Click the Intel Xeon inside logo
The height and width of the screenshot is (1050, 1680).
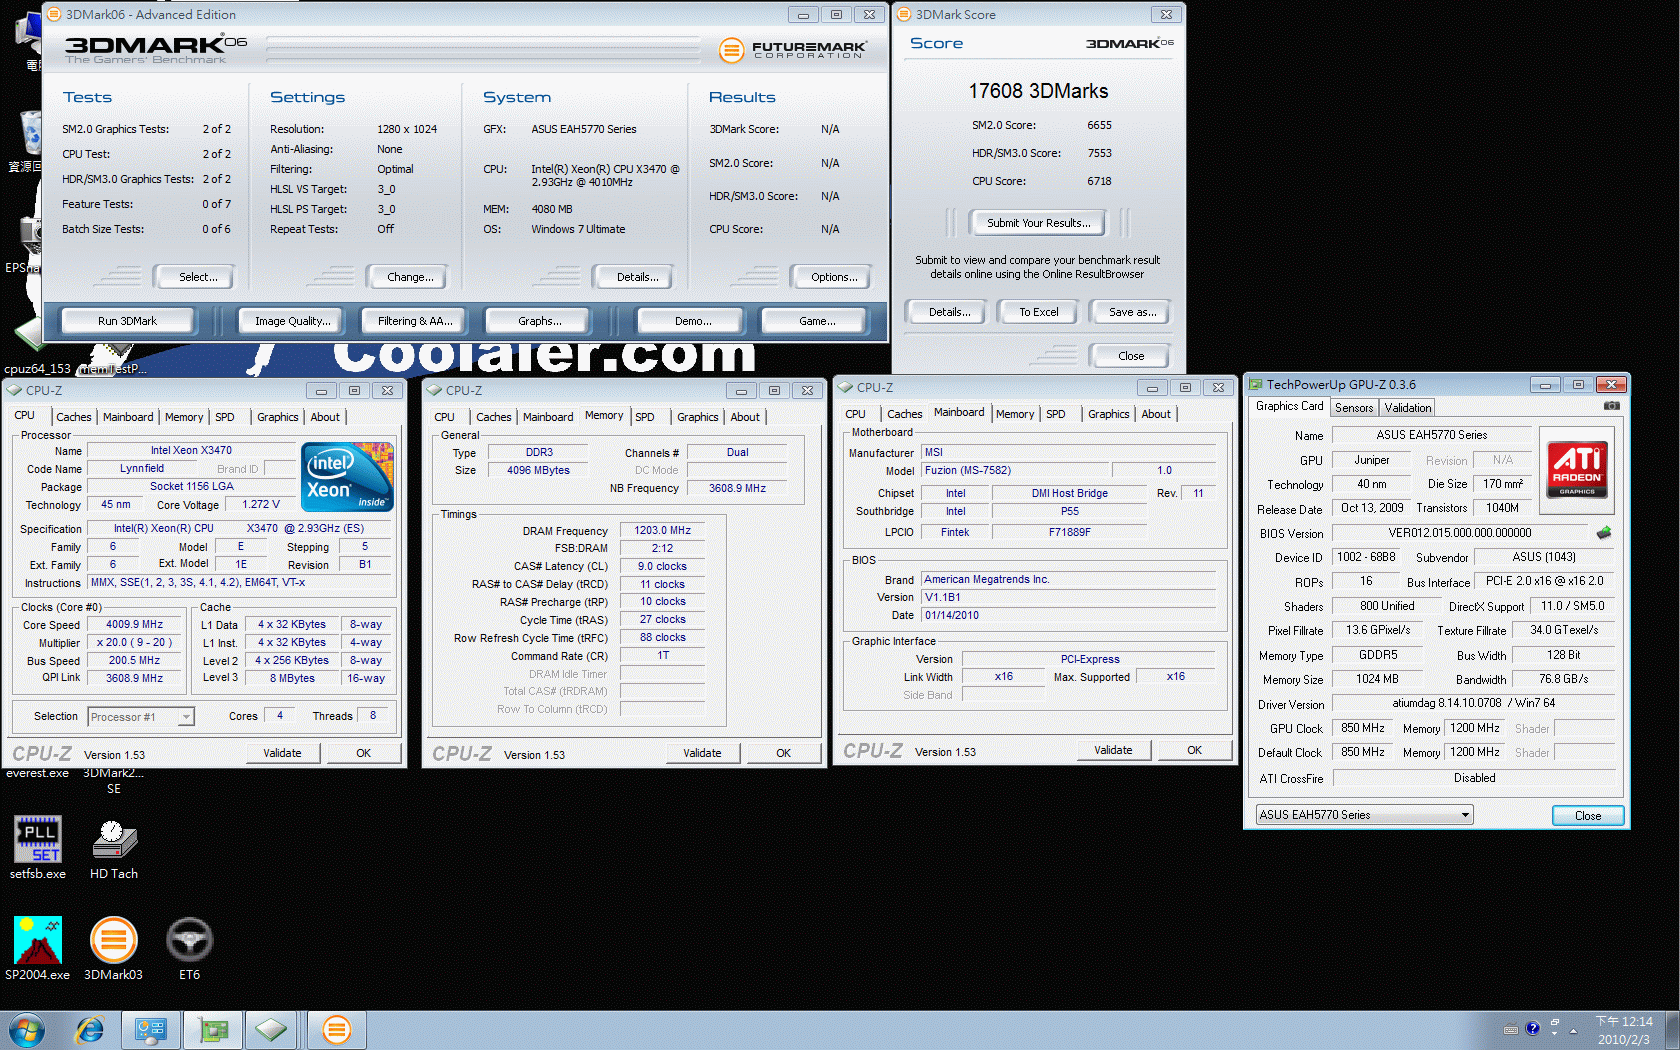(x=347, y=477)
